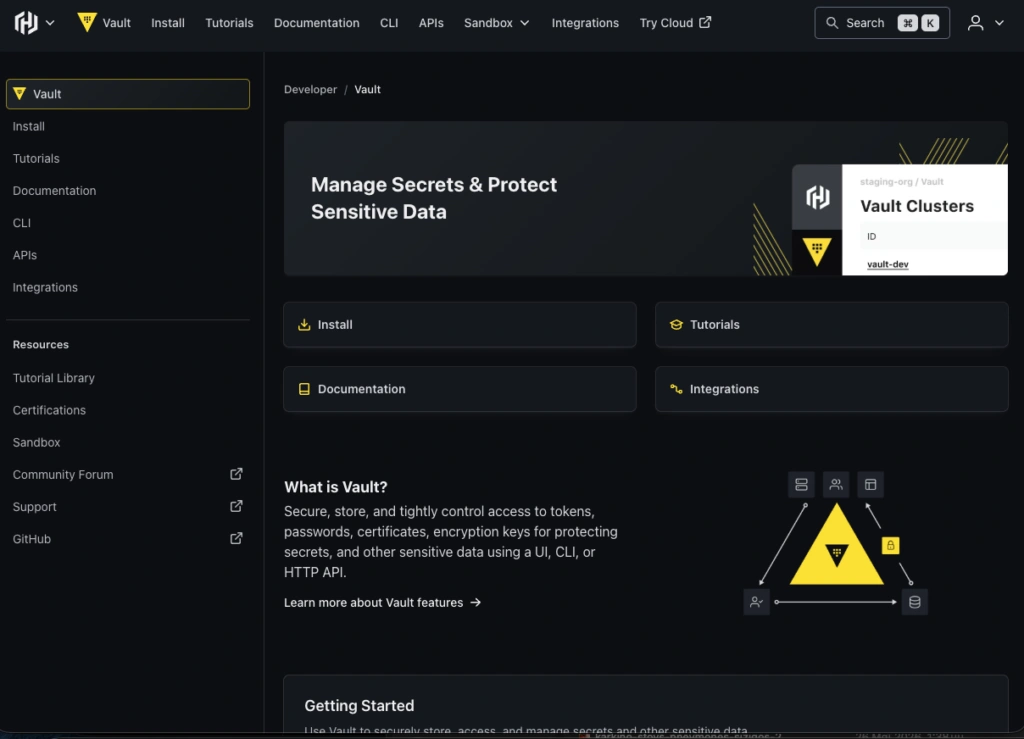Click the database icon in diagram

[915, 602]
